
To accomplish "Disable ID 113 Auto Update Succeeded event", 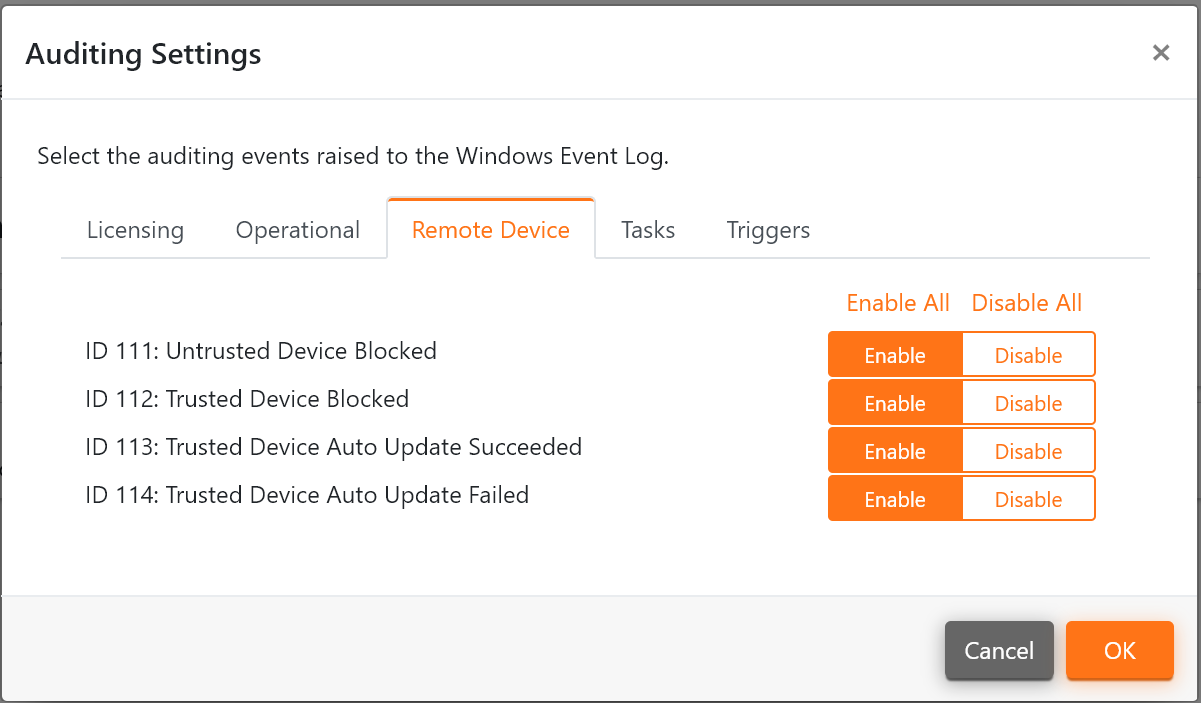I will tap(1028, 451).
